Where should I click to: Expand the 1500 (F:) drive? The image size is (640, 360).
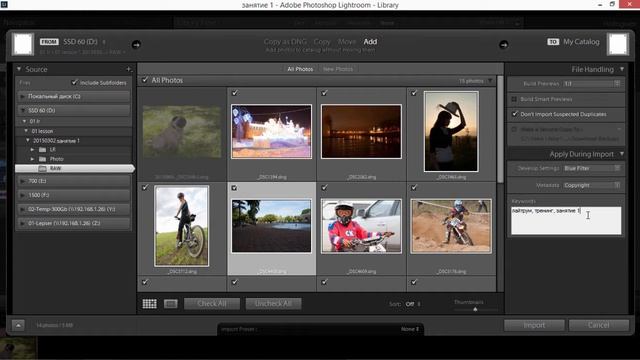pyautogui.click(x=22, y=195)
